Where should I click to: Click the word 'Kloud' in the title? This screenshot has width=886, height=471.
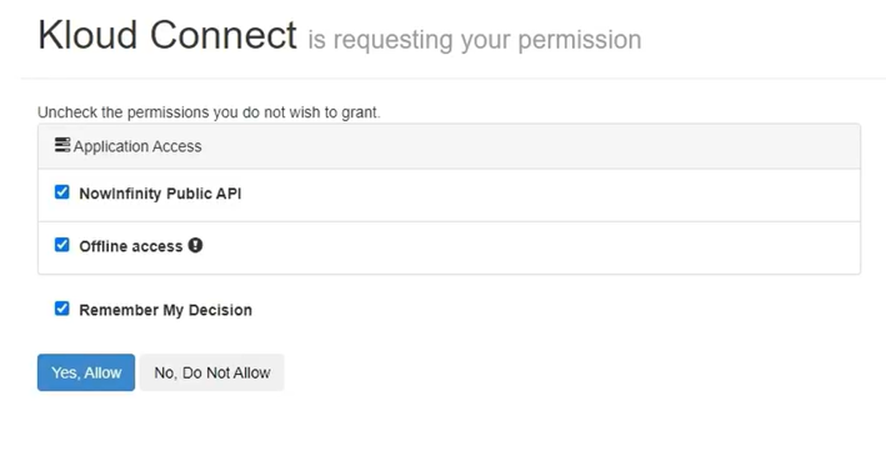tap(88, 36)
